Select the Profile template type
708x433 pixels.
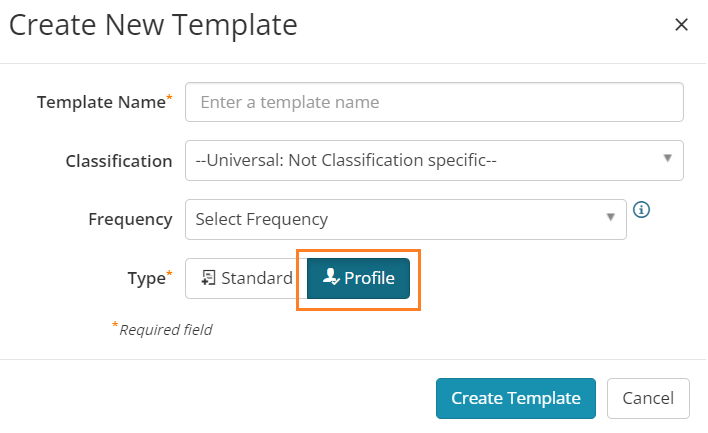(x=359, y=278)
